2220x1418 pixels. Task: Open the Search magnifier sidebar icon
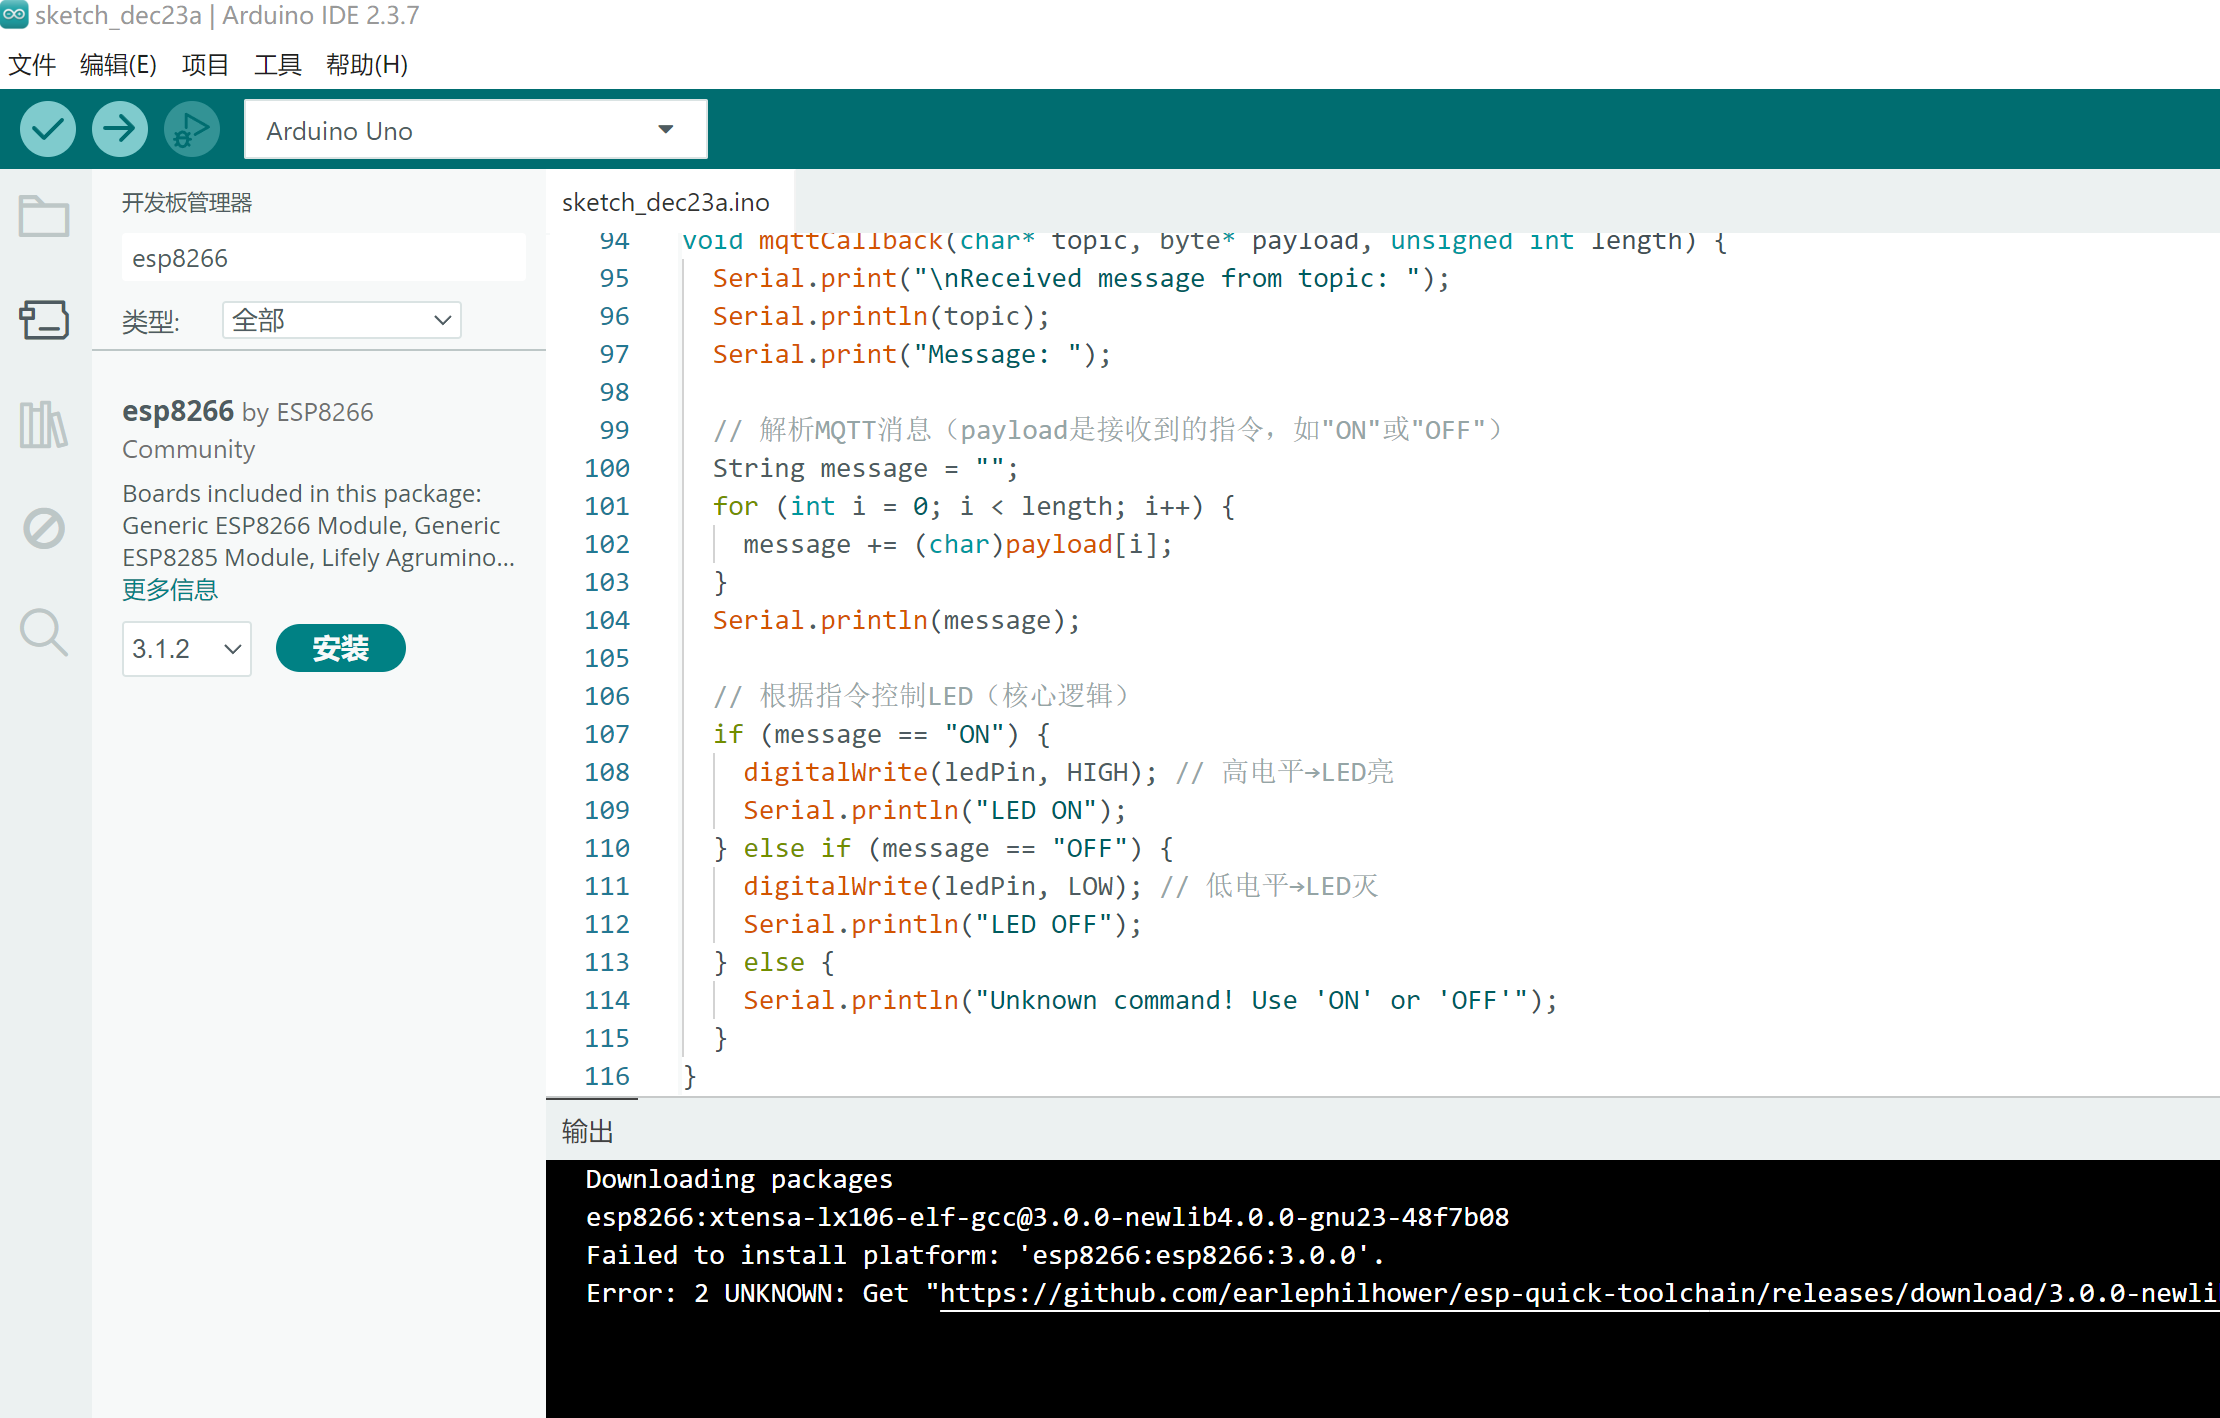coord(44,632)
